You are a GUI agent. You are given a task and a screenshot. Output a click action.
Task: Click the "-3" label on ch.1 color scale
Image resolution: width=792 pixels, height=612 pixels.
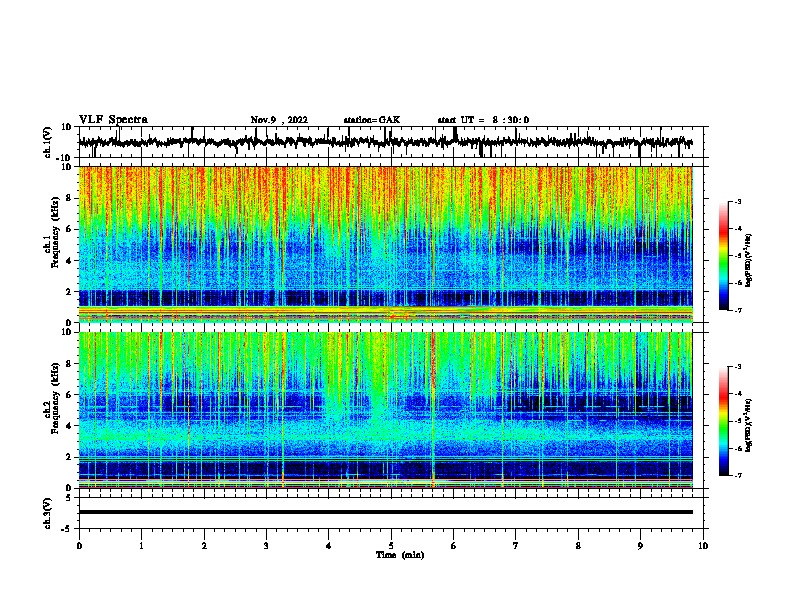(x=737, y=201)
